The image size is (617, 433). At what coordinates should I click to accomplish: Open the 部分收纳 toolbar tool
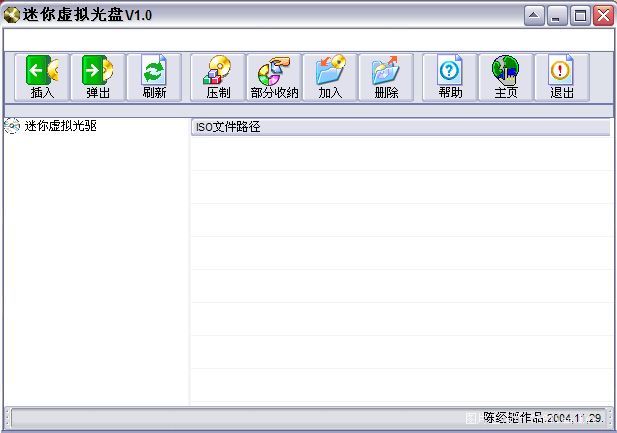274,77
